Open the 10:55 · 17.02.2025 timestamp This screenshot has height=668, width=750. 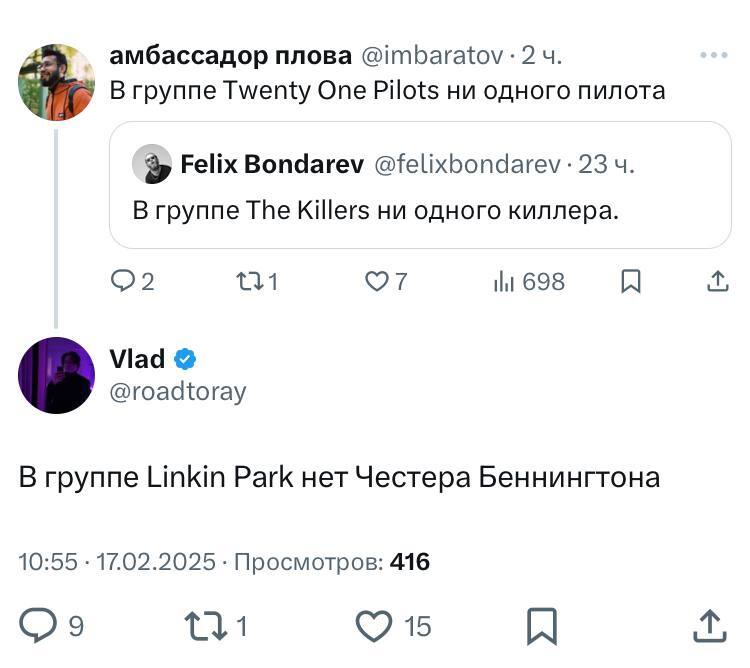[117, 562]
